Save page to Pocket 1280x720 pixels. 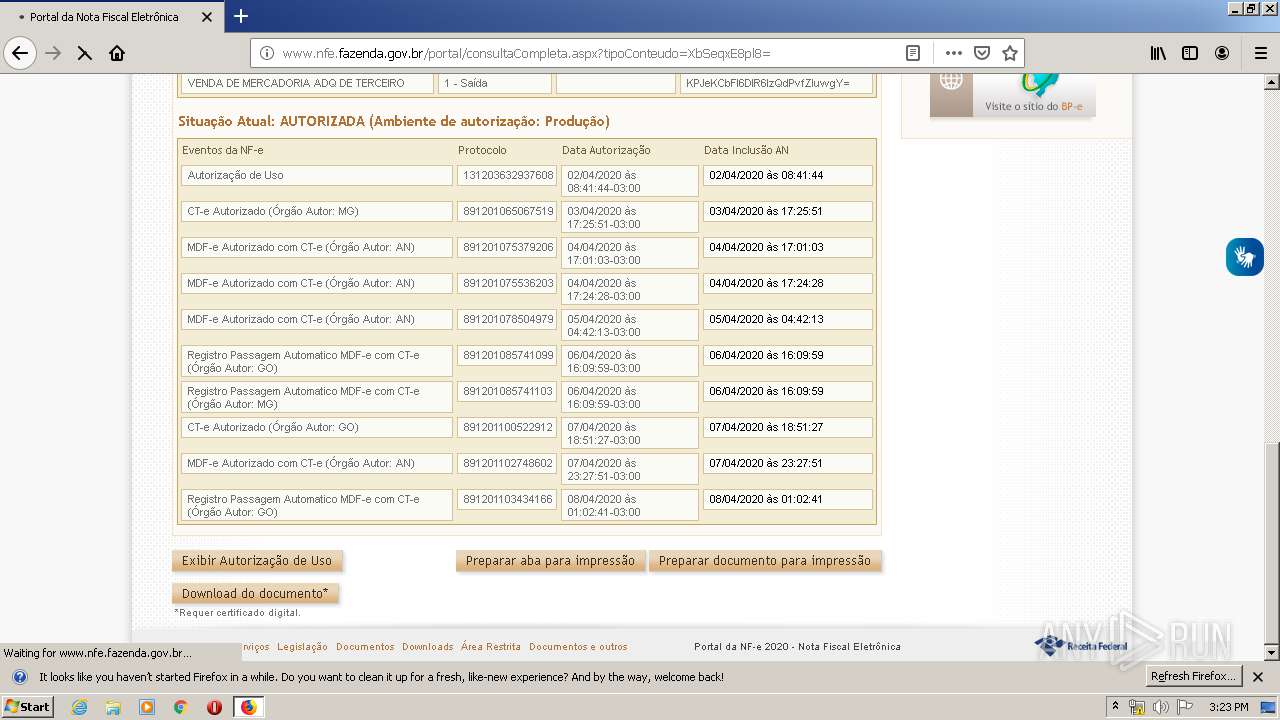[x=982, y=53]
